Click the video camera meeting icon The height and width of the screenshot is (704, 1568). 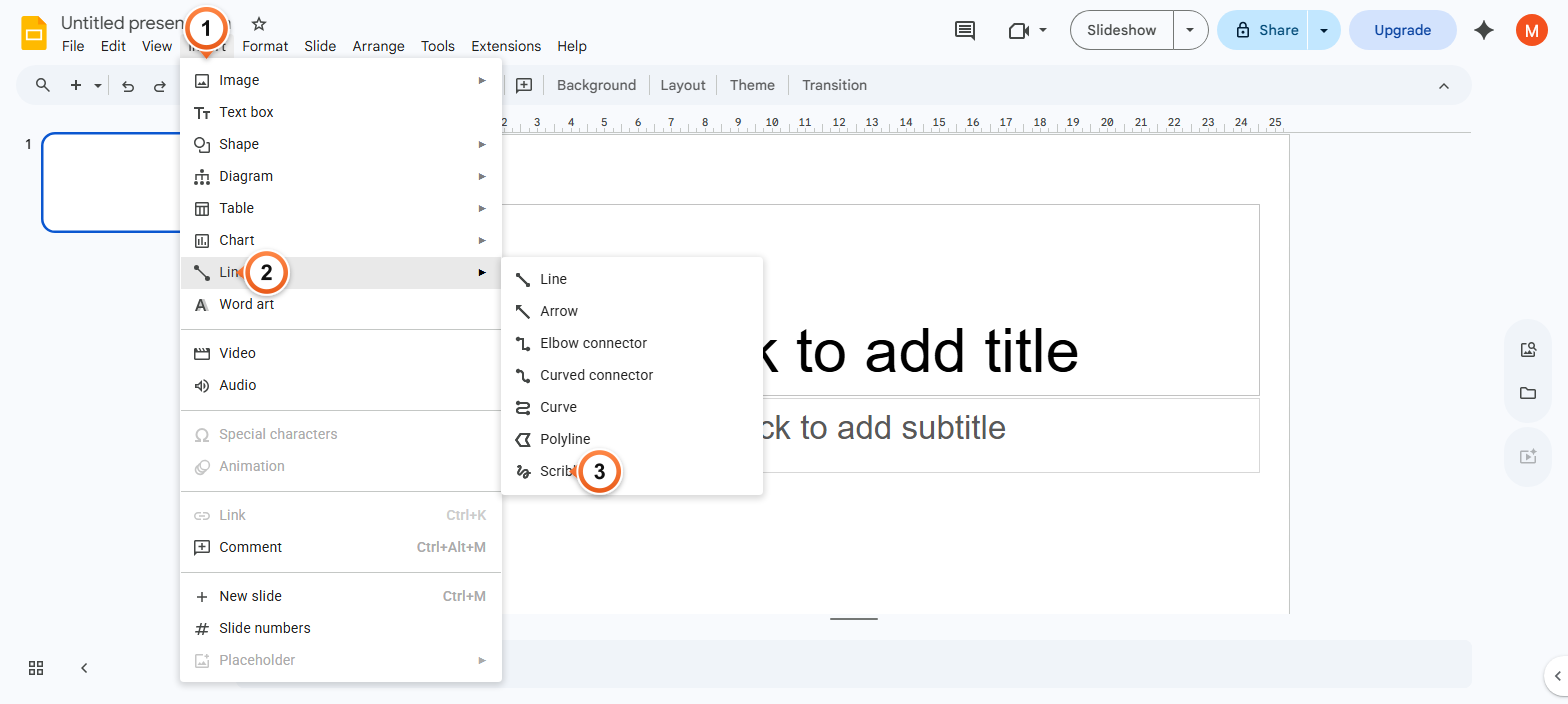(1019, 30)
